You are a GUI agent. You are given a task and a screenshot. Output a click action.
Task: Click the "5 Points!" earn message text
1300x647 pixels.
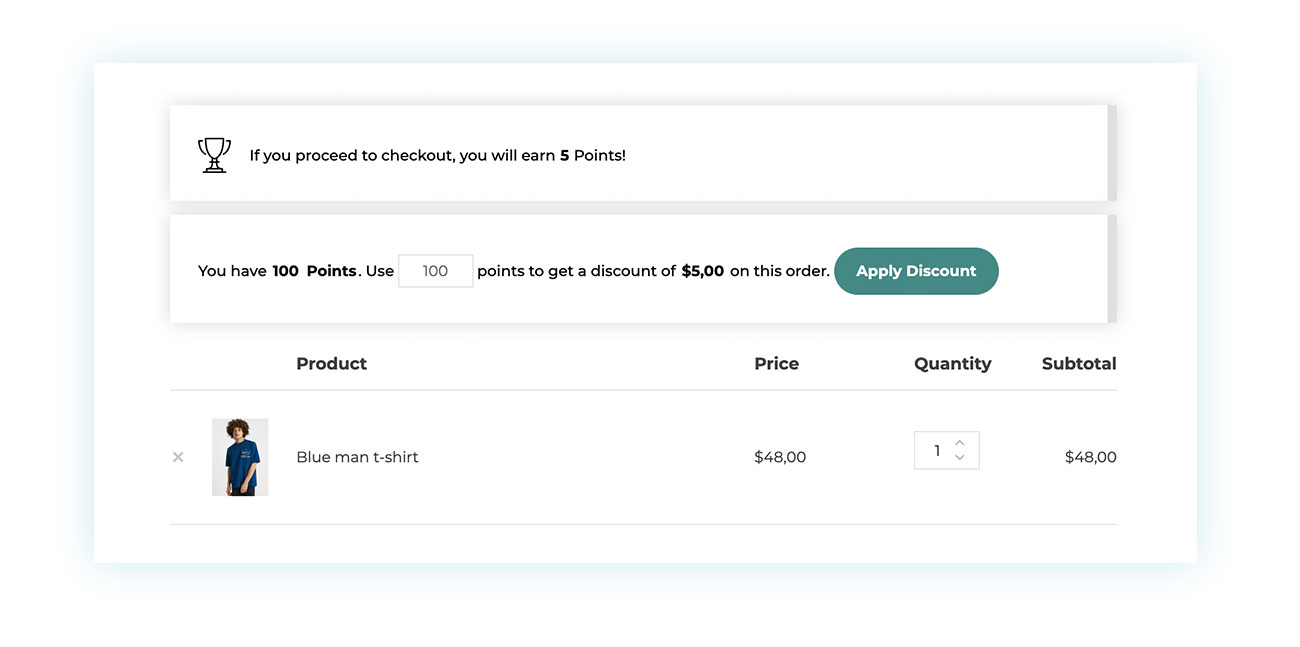pyautogui.click(x=593, y=156)
